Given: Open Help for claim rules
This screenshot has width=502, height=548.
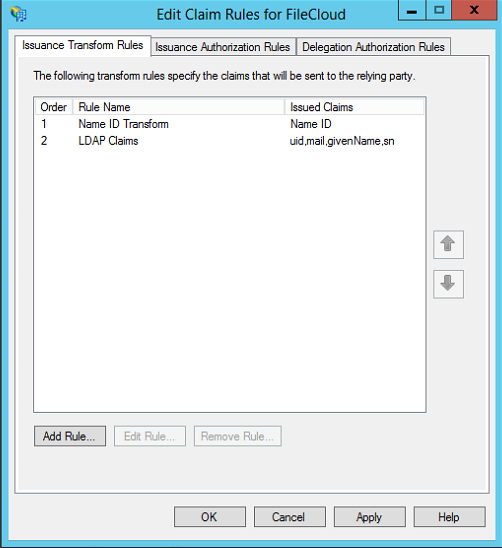Looking at the screenshot, I should 450,517.
